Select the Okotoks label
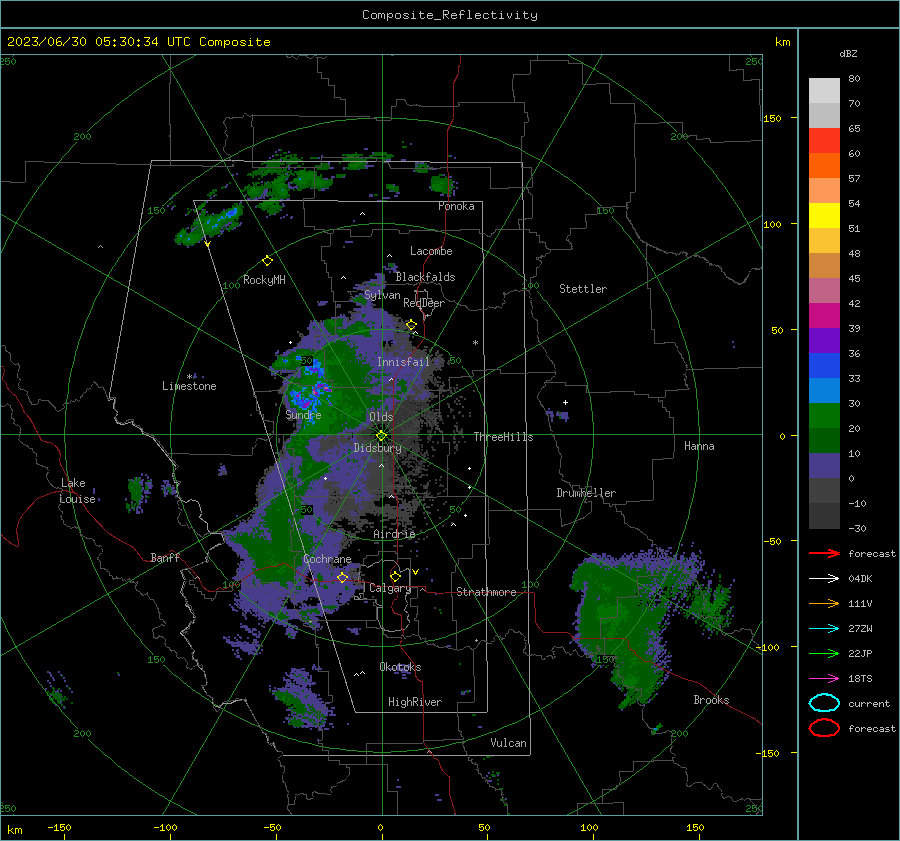 point(400,667)
